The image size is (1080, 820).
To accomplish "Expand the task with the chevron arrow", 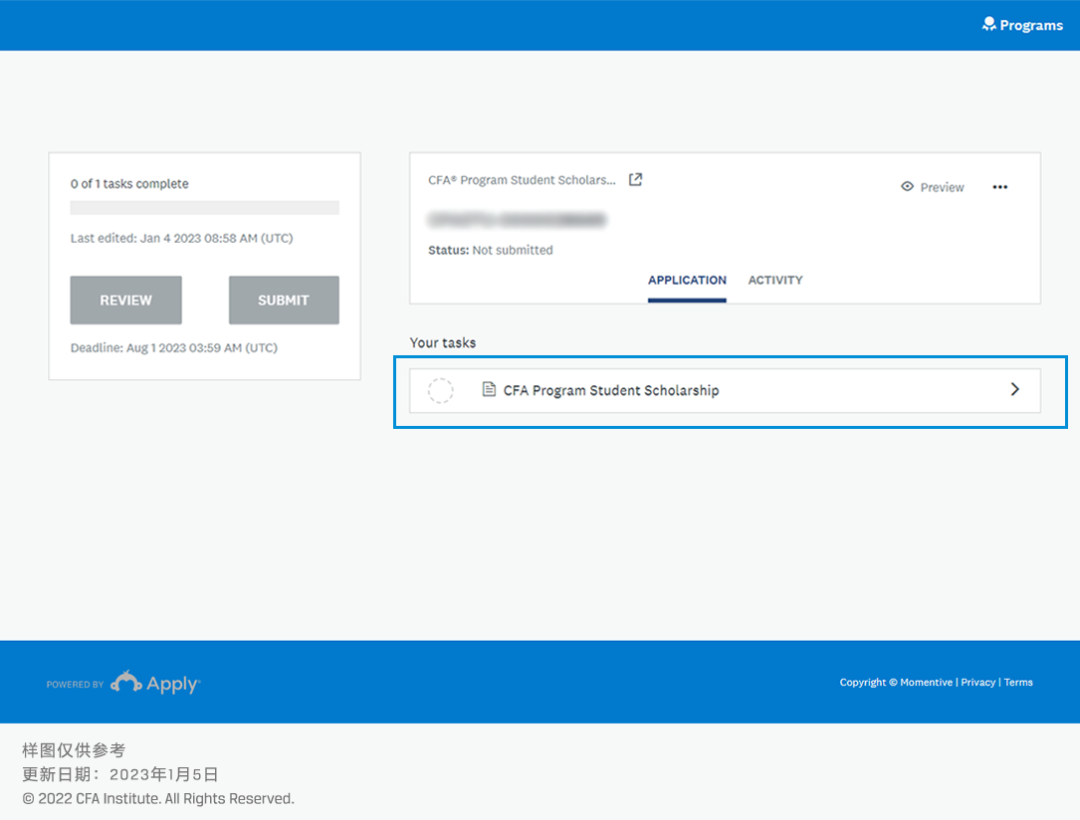I will (x=1015, y=389).
